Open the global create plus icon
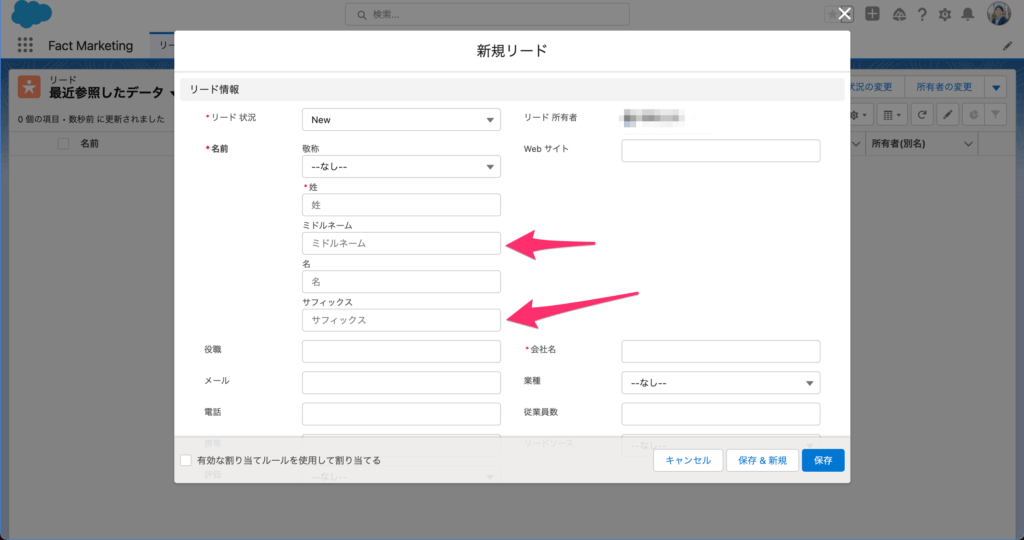This screenshot has width=1024, height=540. (873, 14)
